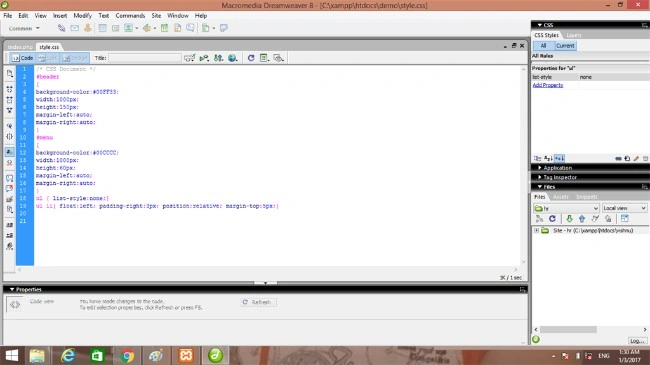Click Get Files green down arrow

(x=569, y=219)
